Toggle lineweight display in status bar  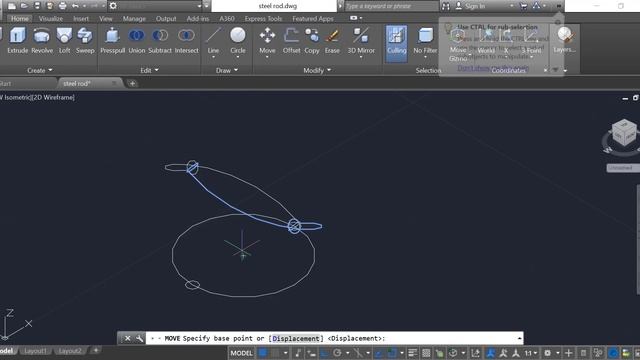(412, 353)
